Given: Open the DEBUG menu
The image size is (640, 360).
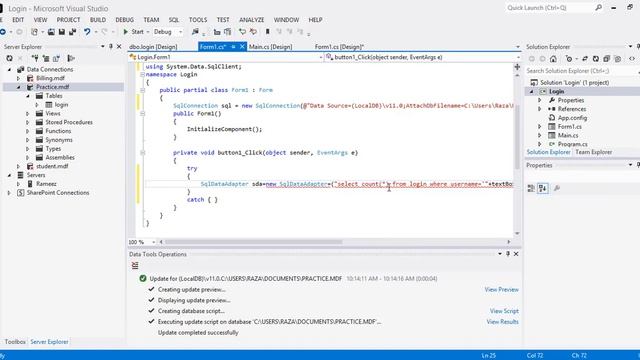Looking at the screenshot, I should pos(124,20).
